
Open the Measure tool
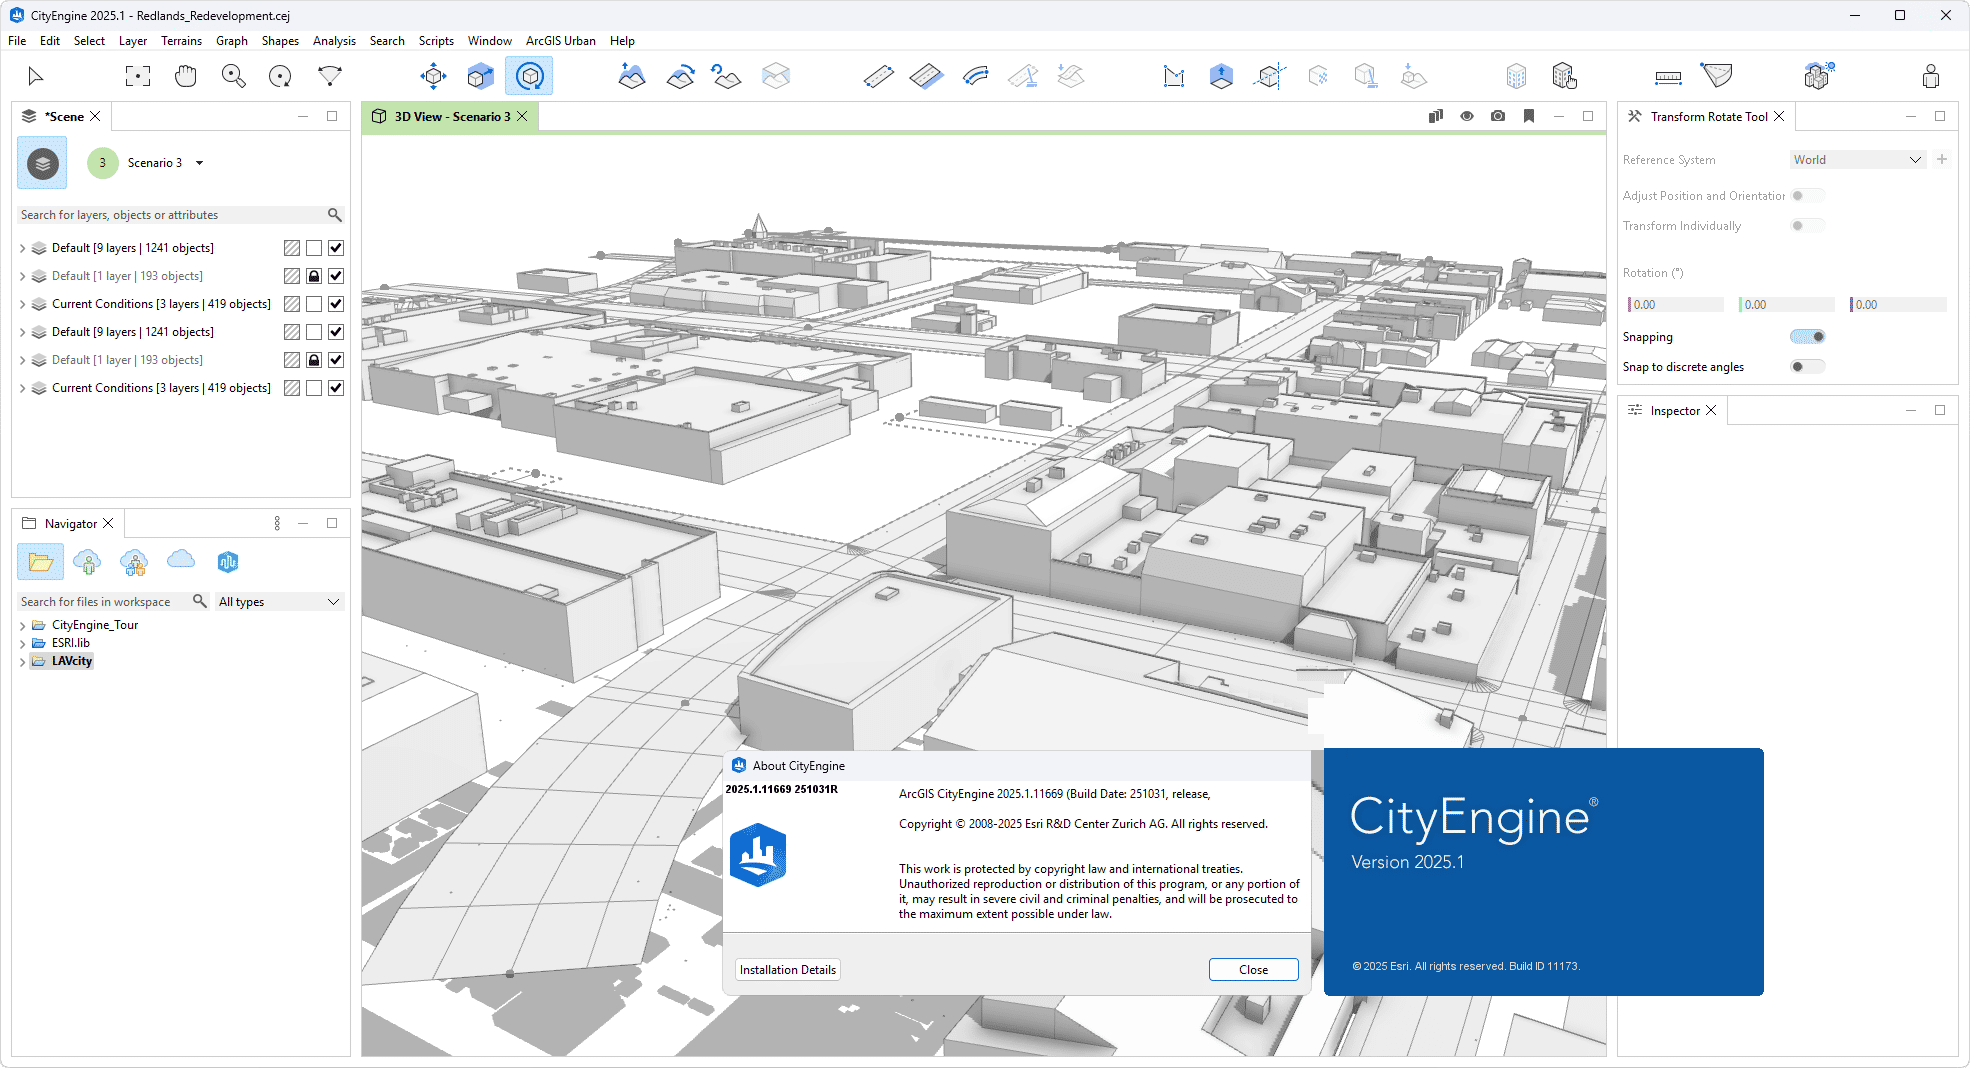click(x=1667, y=75)
